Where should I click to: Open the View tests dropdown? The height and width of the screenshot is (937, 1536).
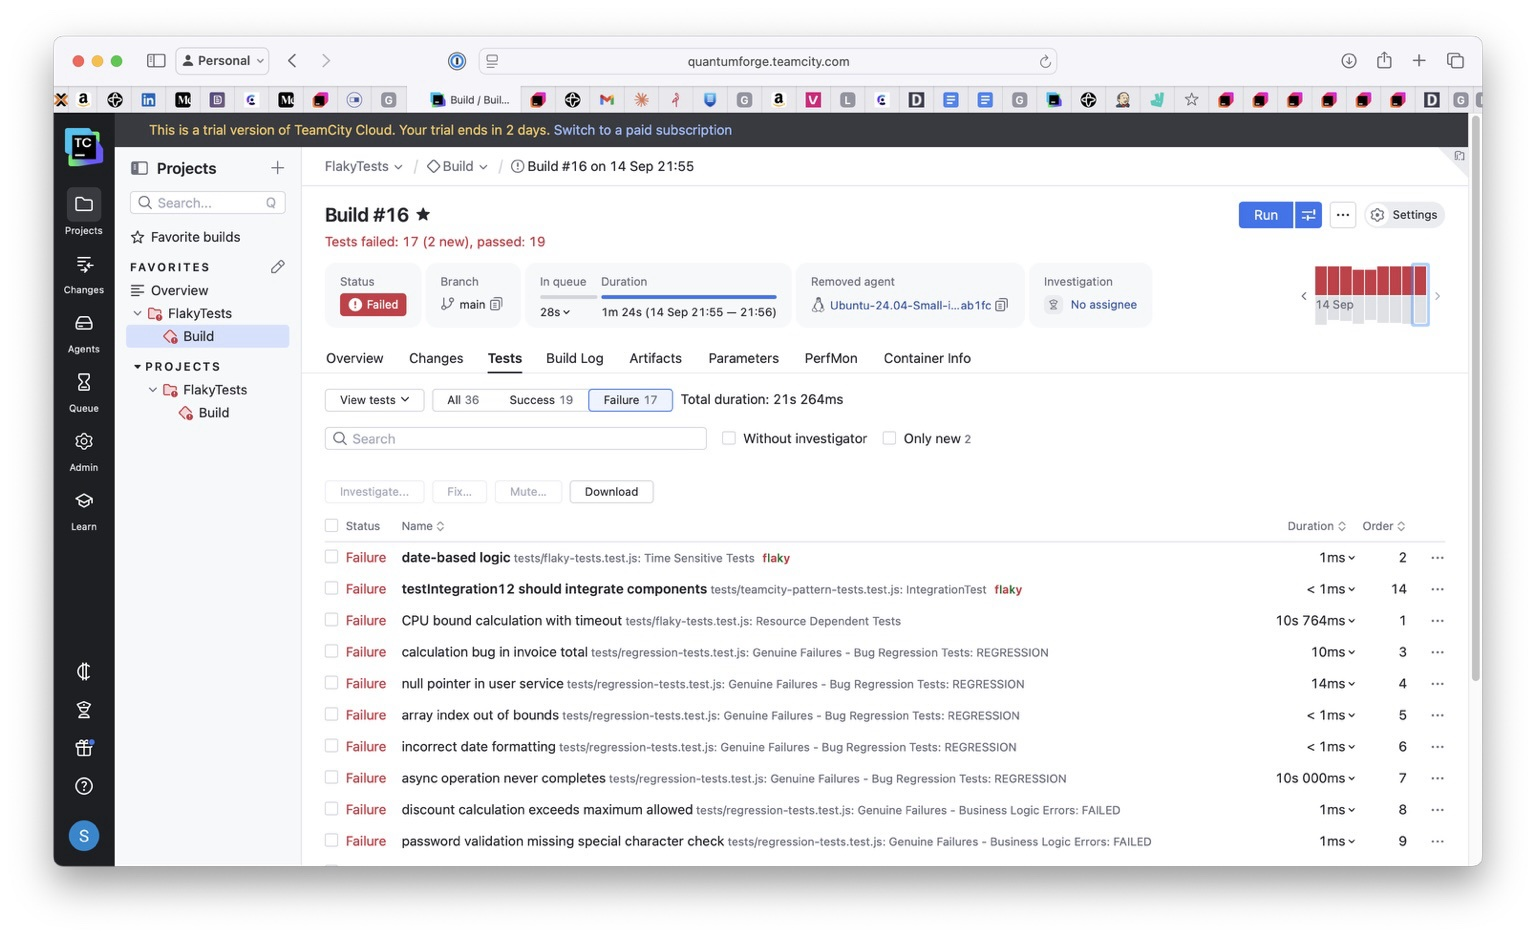(374, 400)
